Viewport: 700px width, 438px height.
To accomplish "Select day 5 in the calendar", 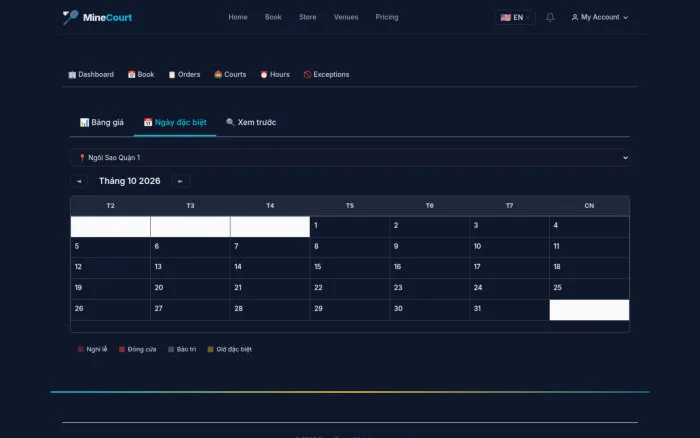I will tap(110, 247).
